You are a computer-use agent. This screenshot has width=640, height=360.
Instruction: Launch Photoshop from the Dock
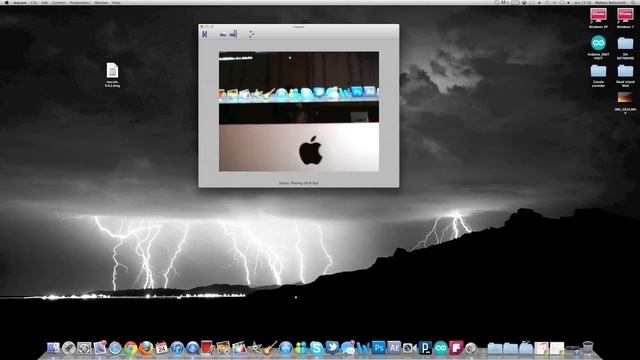[x=378, y=348]
